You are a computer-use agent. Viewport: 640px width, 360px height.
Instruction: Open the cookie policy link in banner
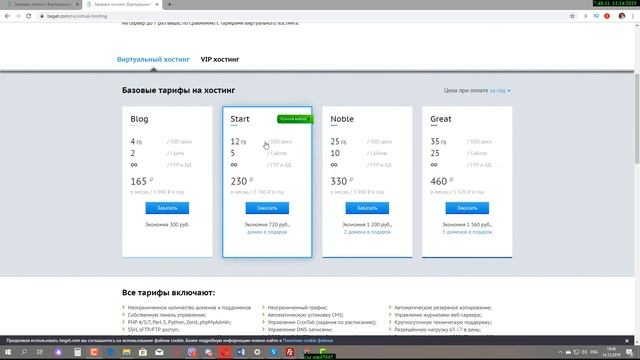(x=308, y=340)
